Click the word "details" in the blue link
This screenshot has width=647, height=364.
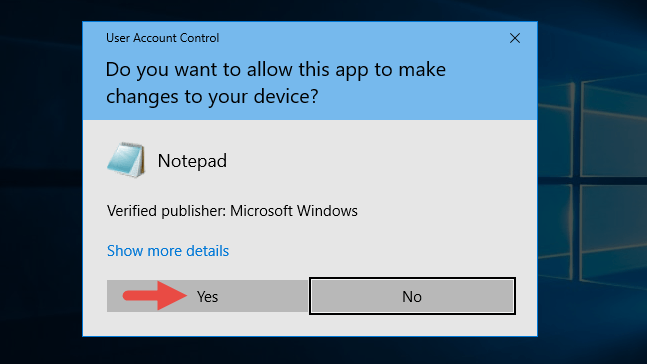pos(208,251)
